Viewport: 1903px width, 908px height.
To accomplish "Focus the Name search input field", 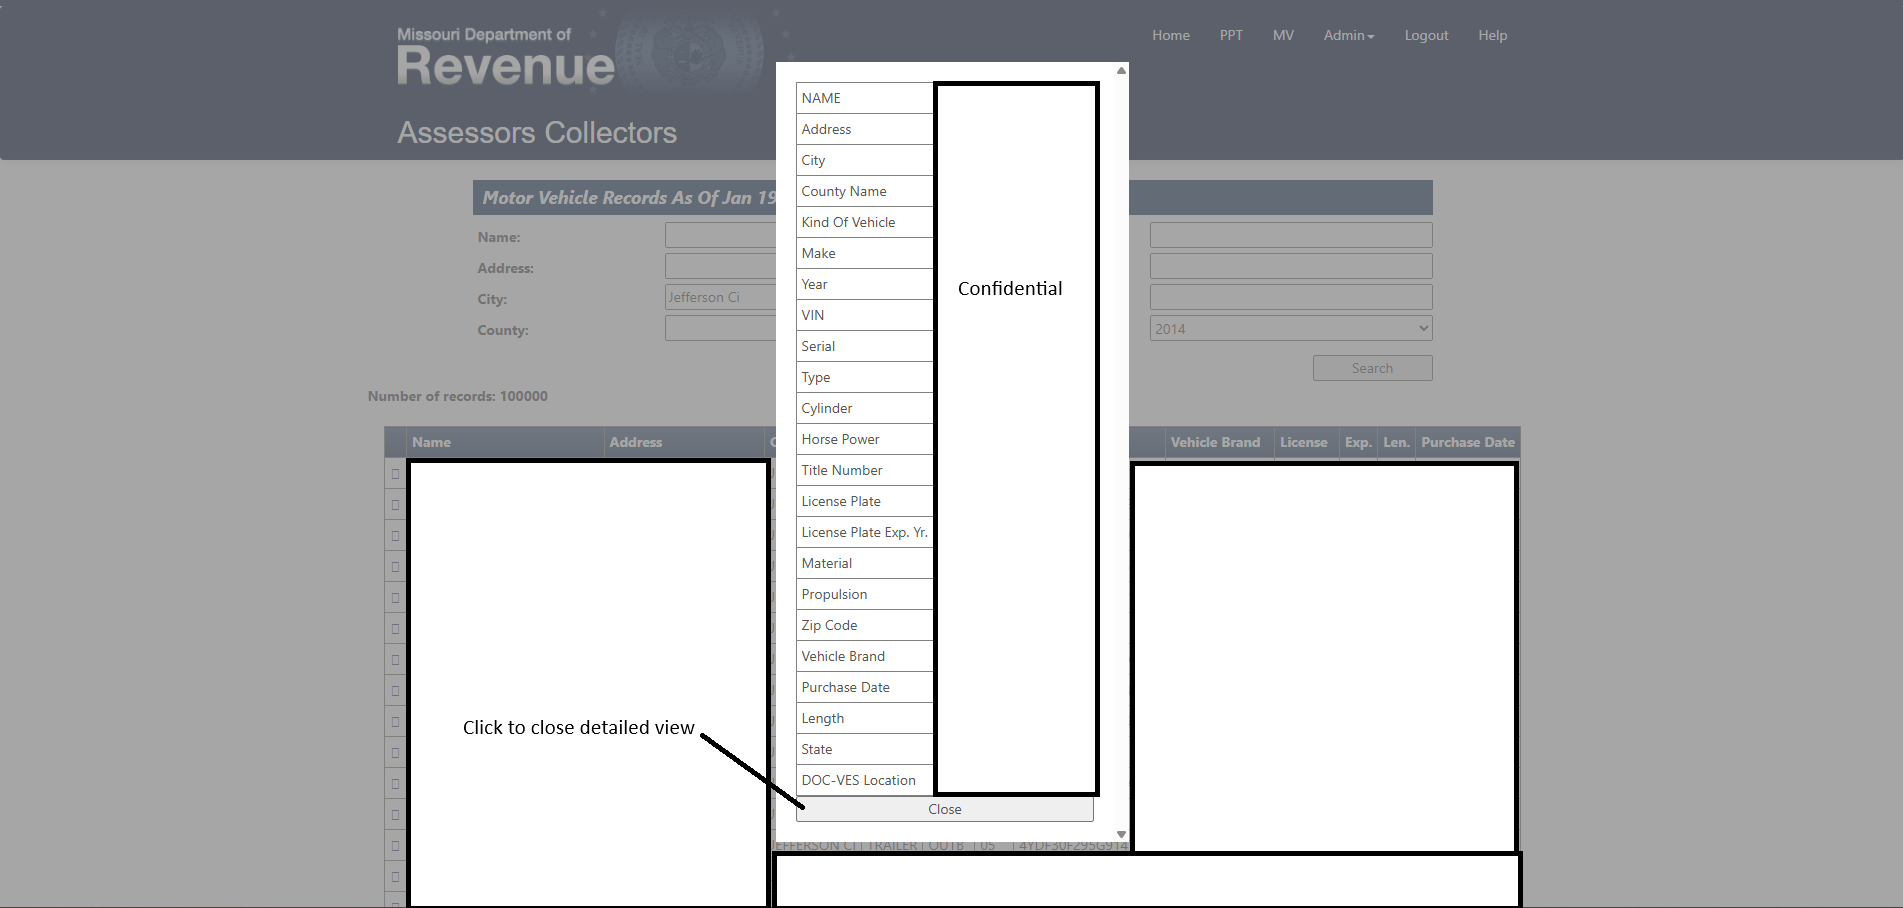I will 720,235.
